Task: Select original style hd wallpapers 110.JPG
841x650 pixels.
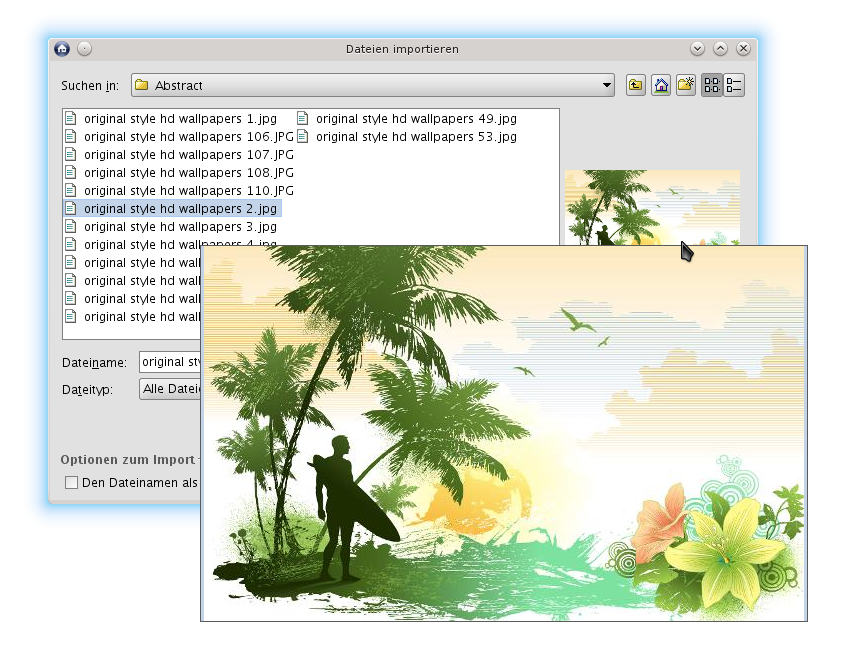Action: (188, 191)
